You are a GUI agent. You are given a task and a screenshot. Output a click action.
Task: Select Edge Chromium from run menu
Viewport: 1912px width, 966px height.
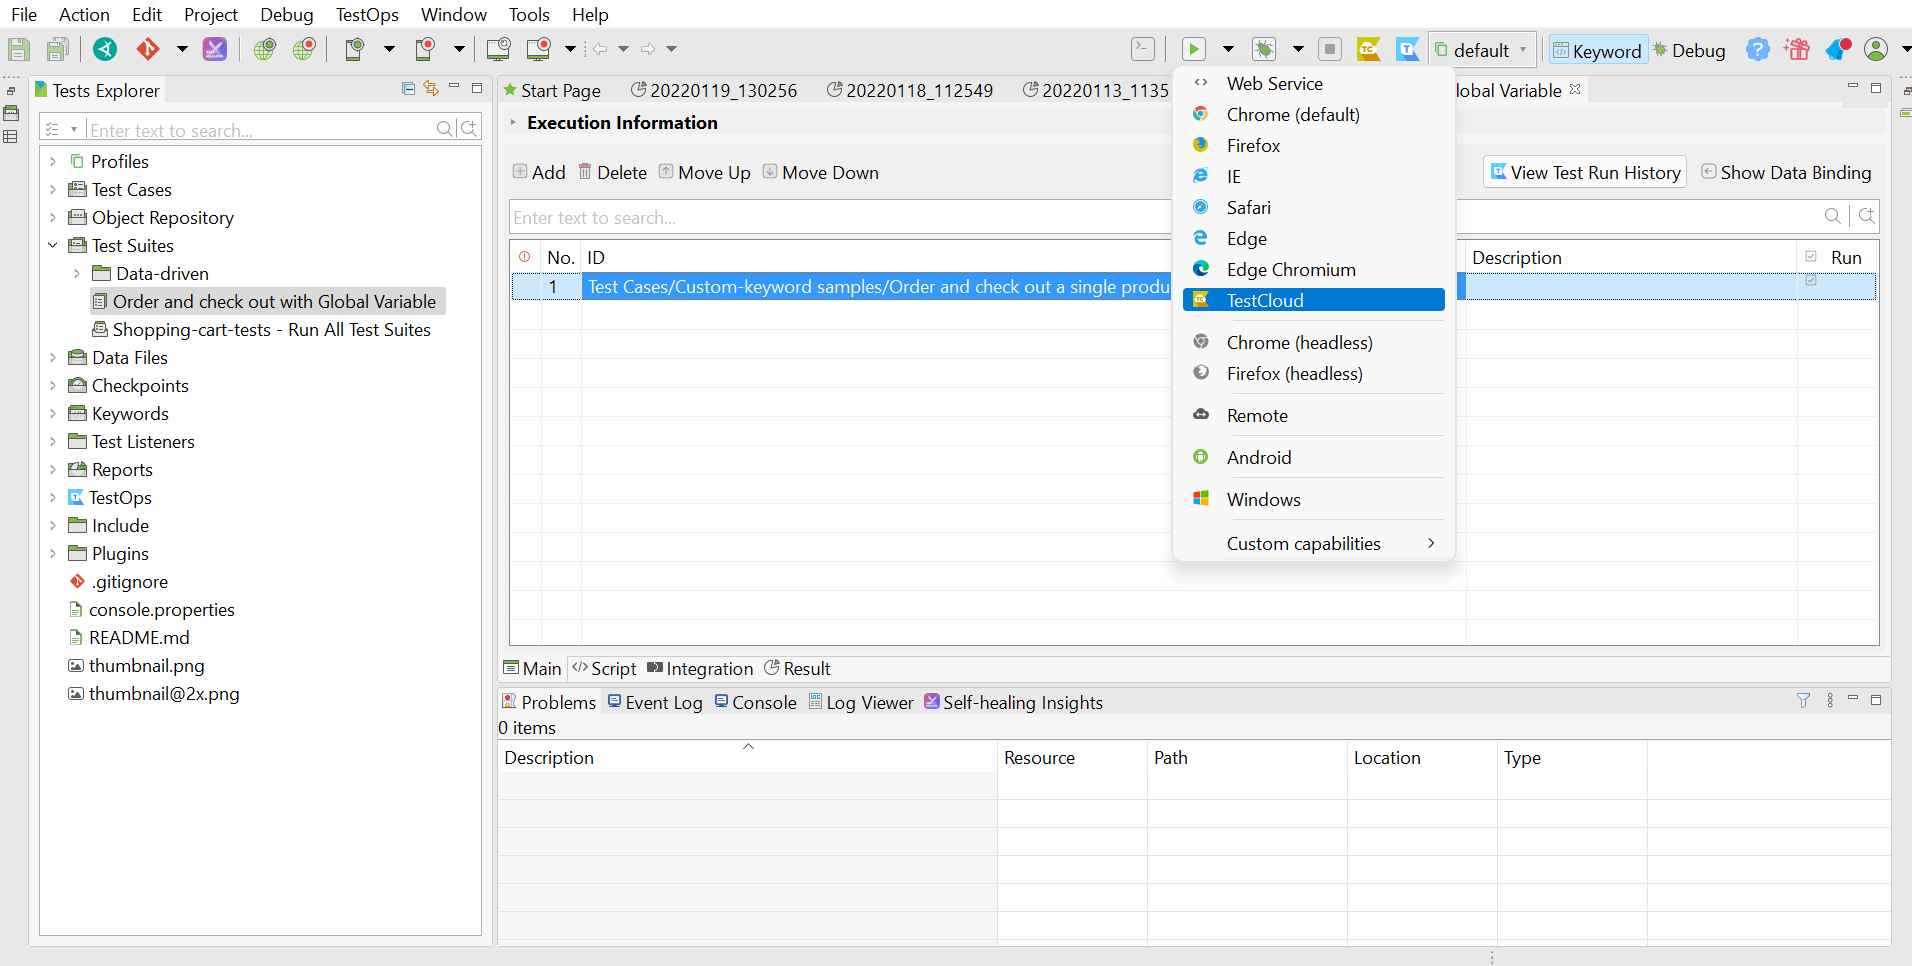[x=1314, y=269]
